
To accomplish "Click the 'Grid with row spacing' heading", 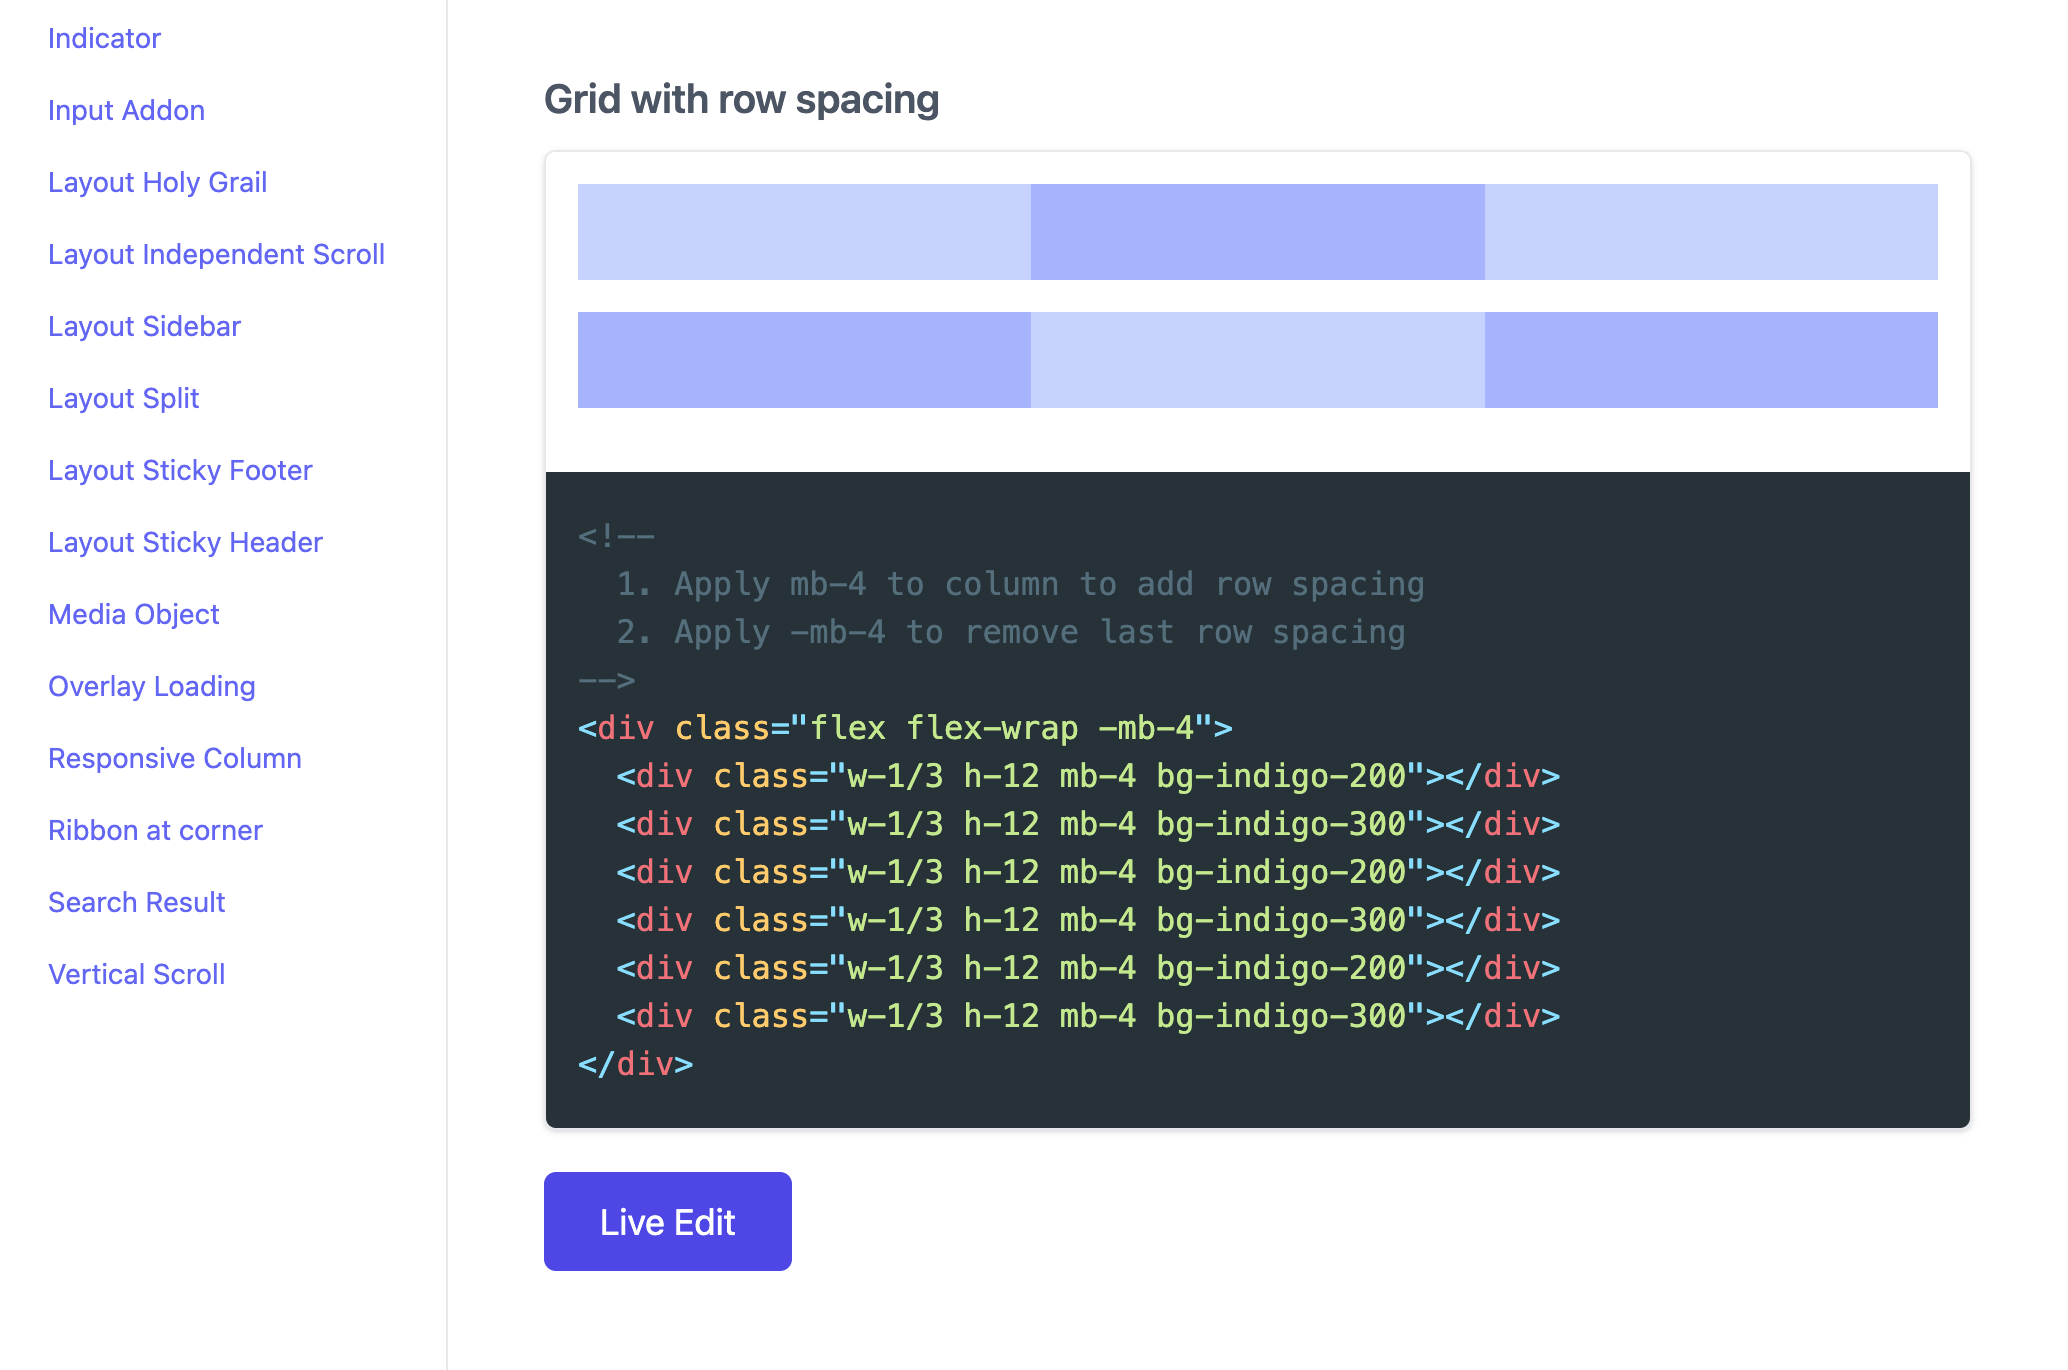I will (x=741, y=99).
